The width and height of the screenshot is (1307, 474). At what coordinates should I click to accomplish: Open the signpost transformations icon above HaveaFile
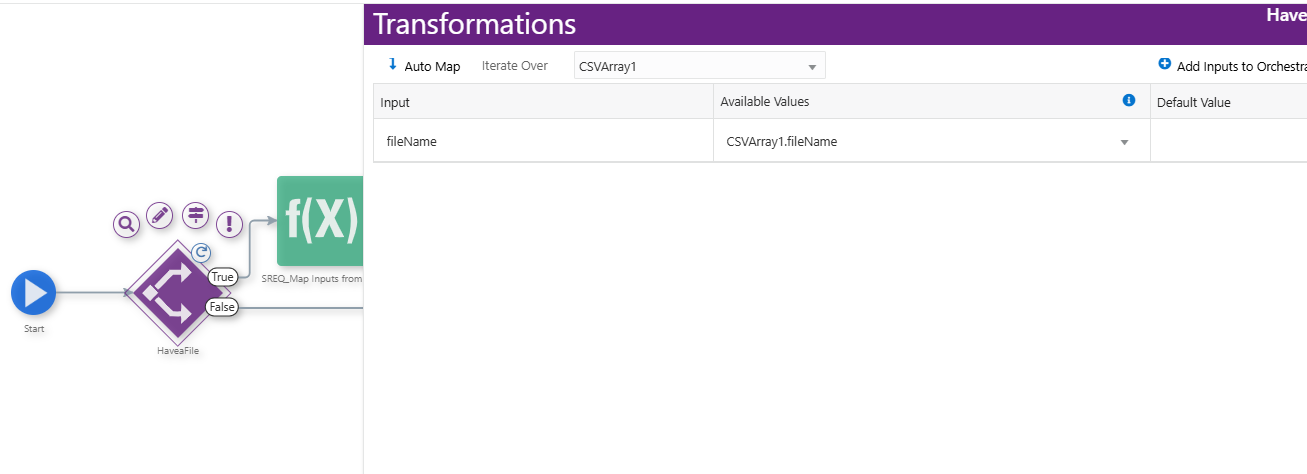195,214
